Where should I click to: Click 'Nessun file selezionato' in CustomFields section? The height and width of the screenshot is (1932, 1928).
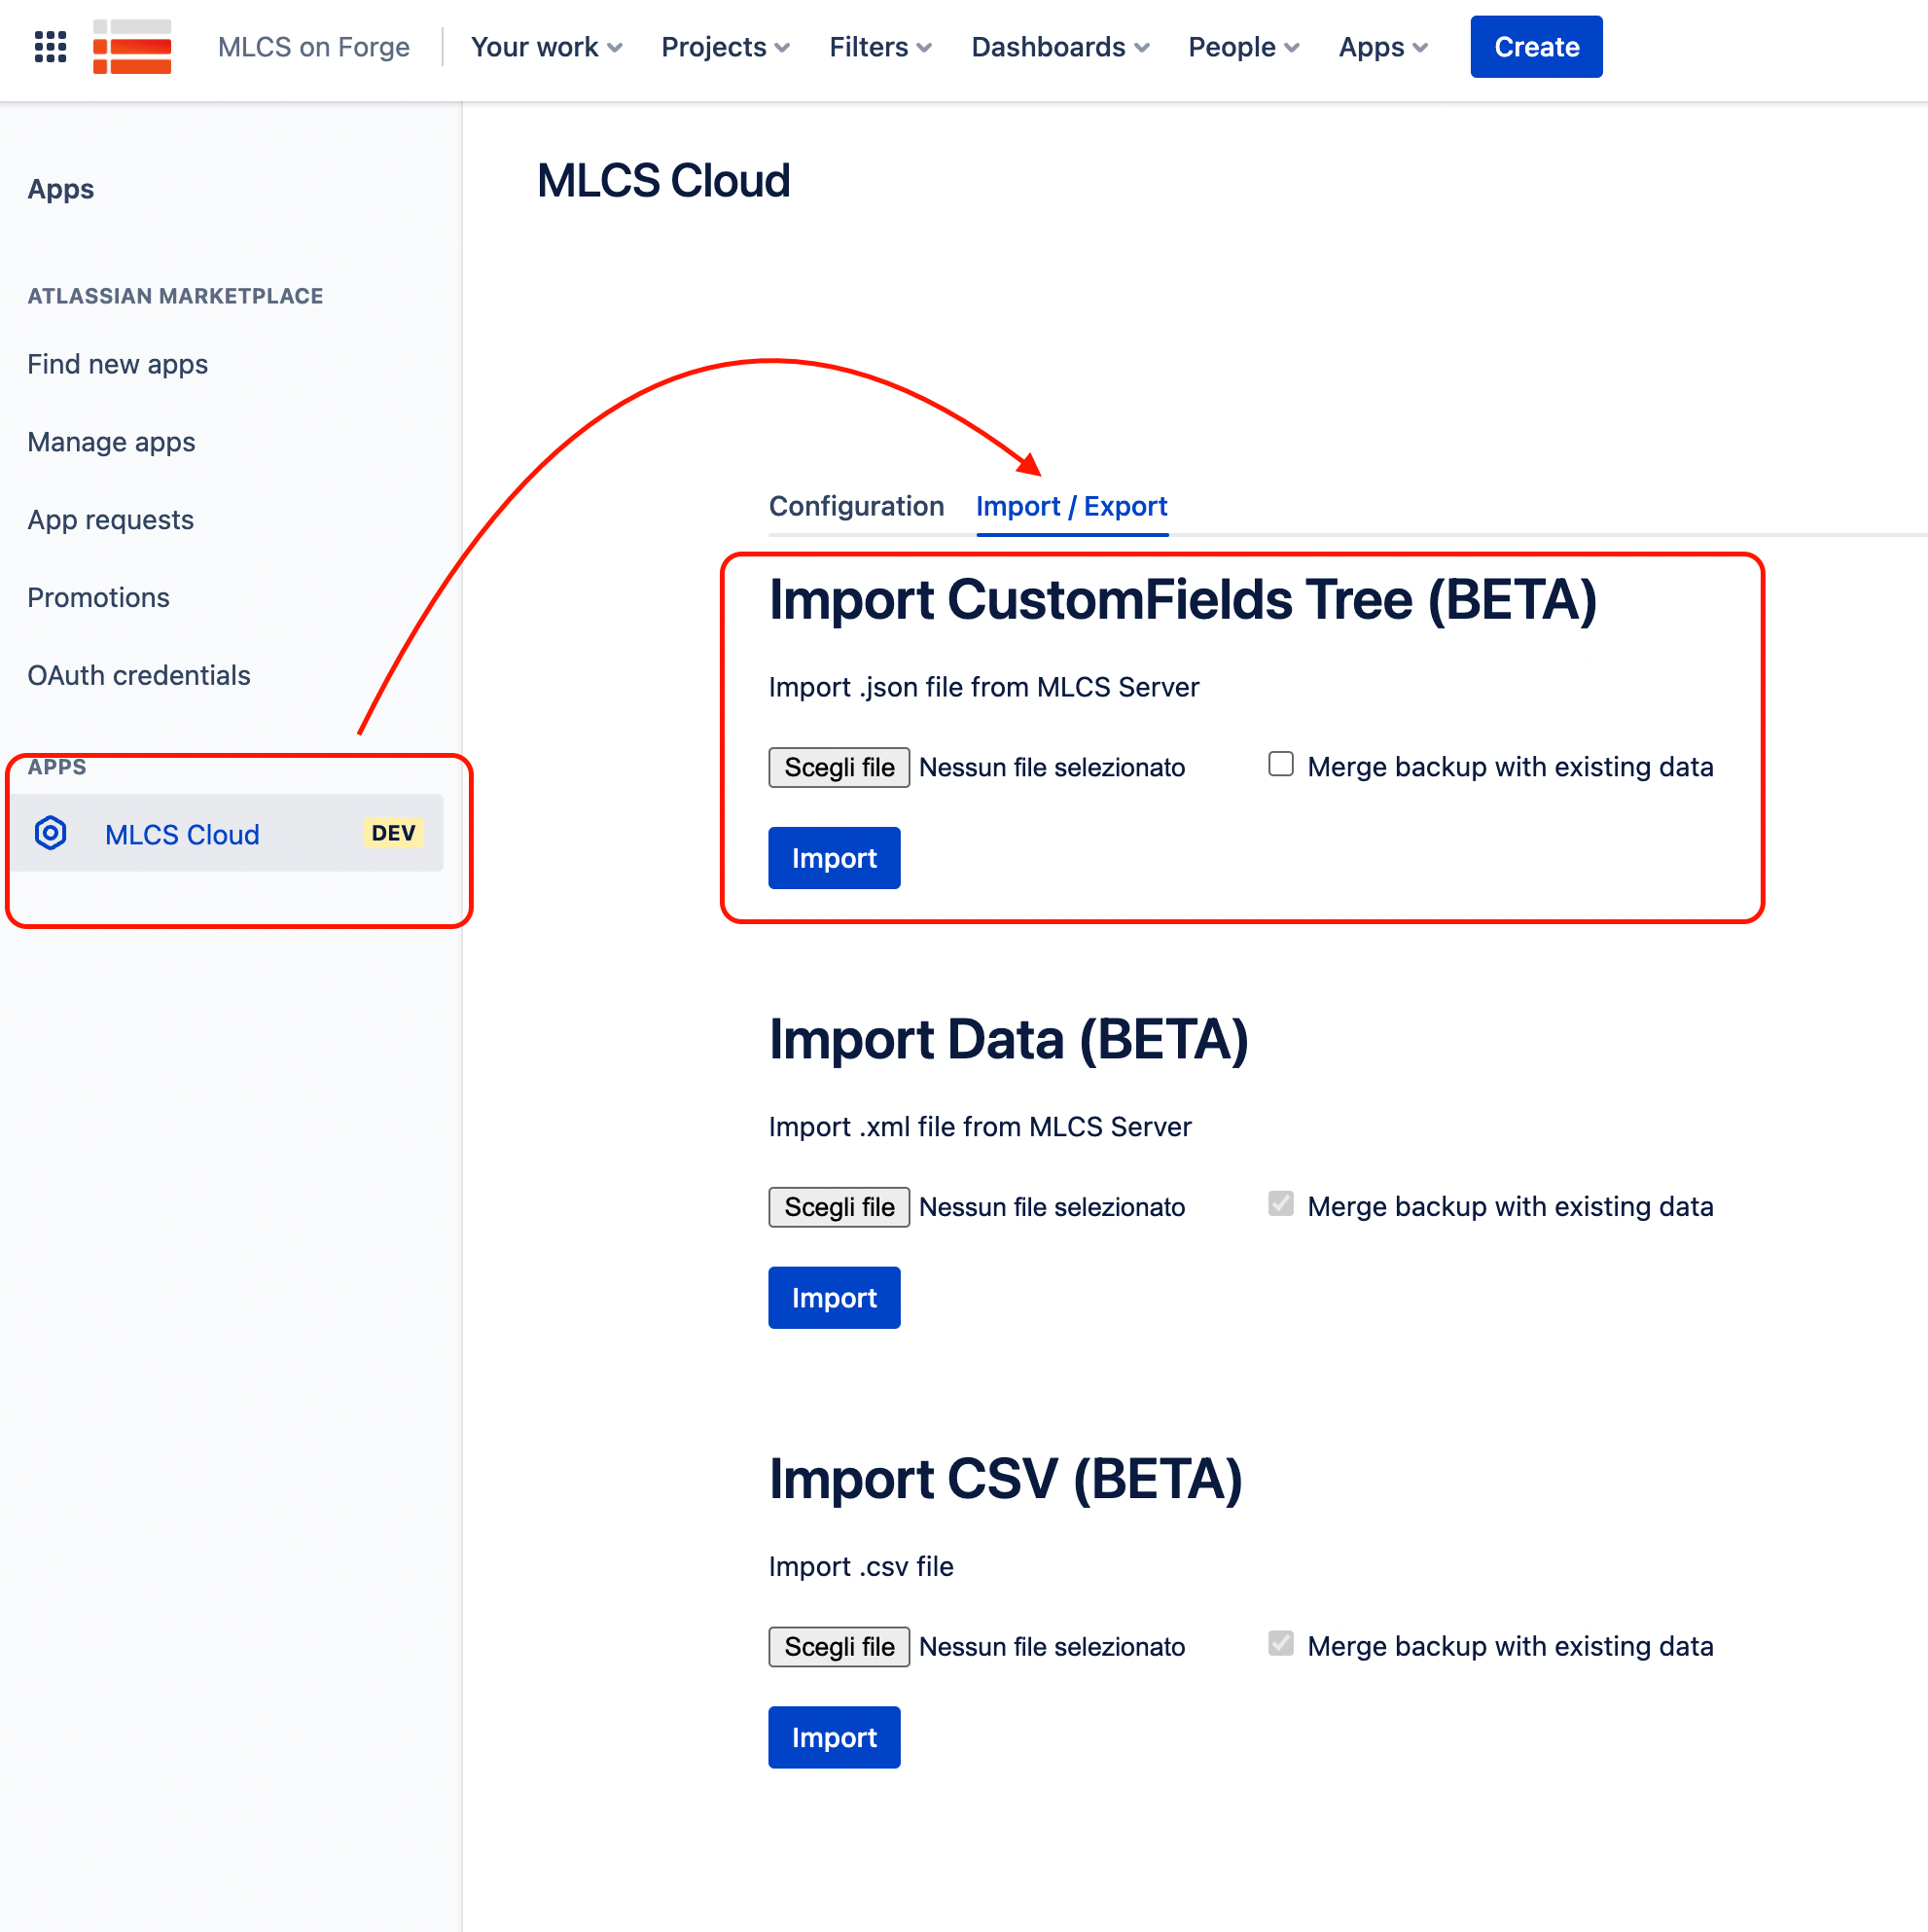[1051, 767]
